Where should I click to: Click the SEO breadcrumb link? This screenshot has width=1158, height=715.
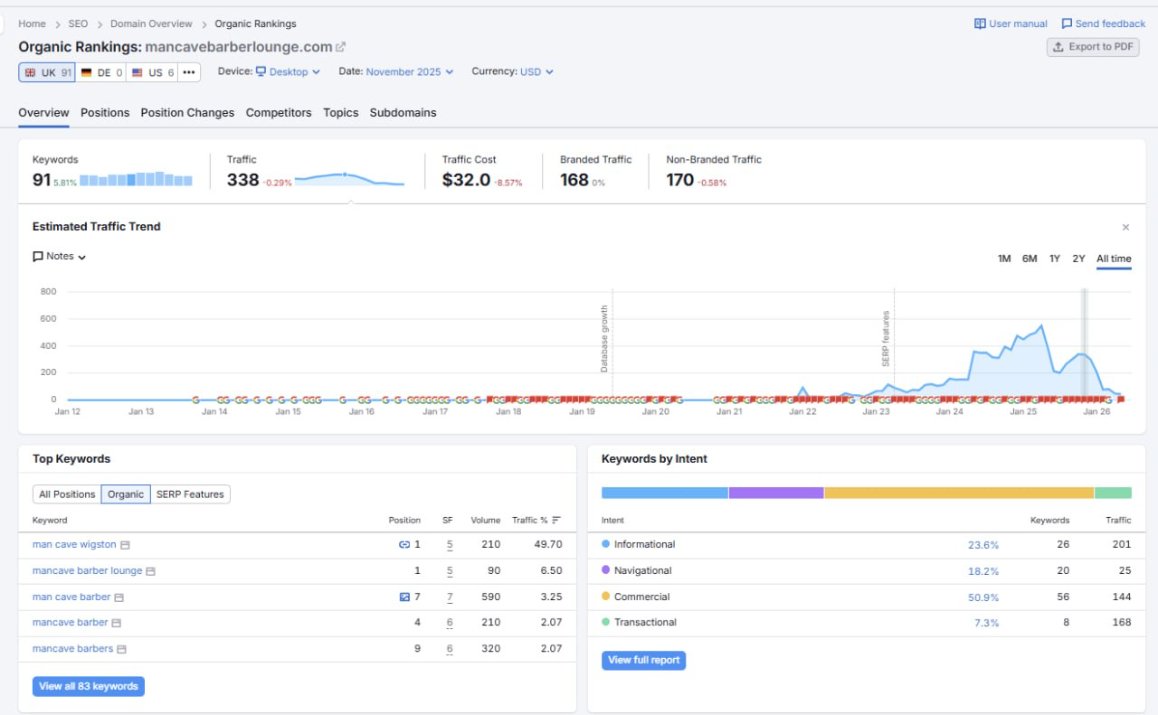click(78, 24)
